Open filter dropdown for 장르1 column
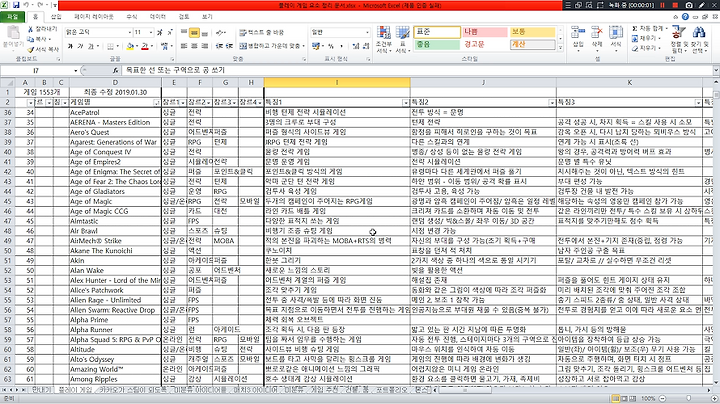The width and height of the screenshot is (720, 404). click(x=183, y=102)
